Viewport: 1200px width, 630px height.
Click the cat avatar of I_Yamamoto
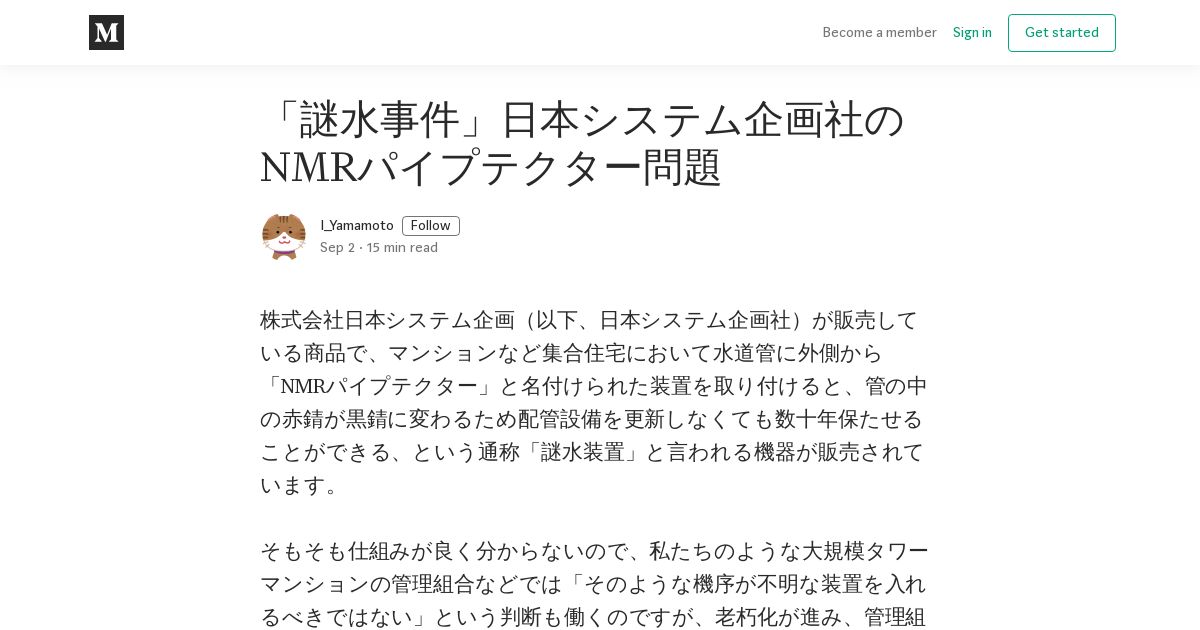coord(284,236)
